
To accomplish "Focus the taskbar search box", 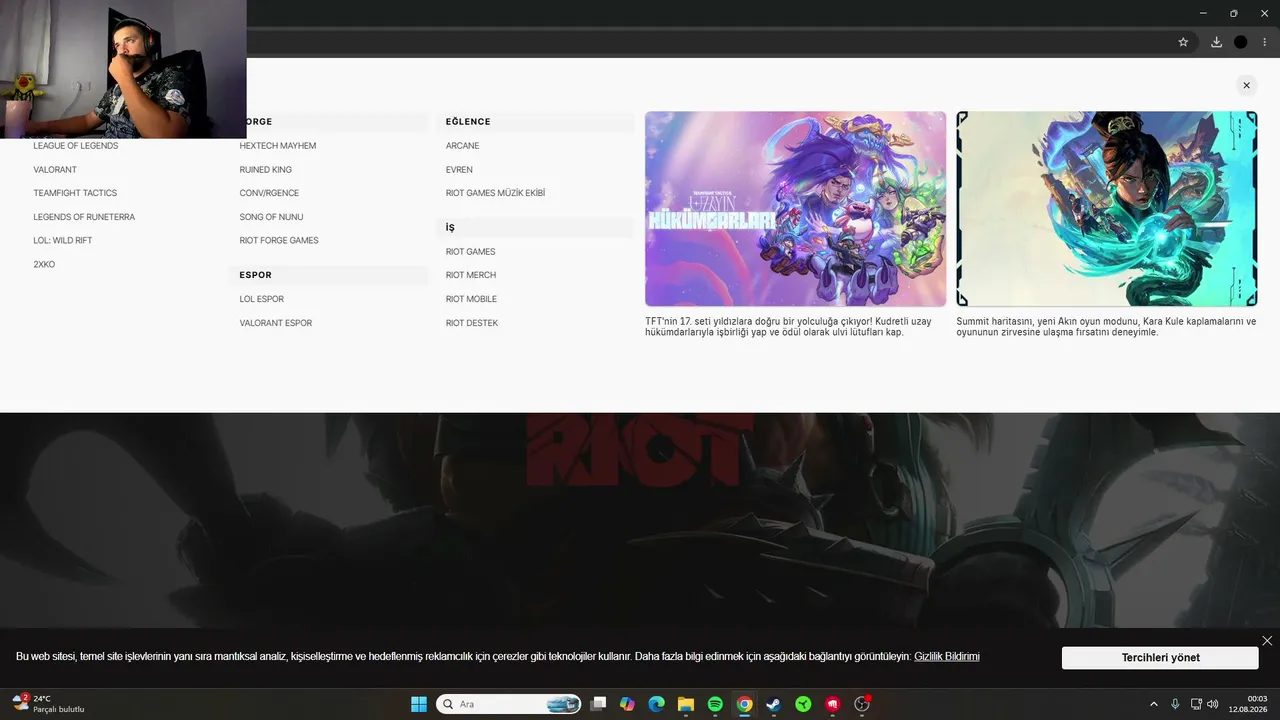I will click(509, 704).
